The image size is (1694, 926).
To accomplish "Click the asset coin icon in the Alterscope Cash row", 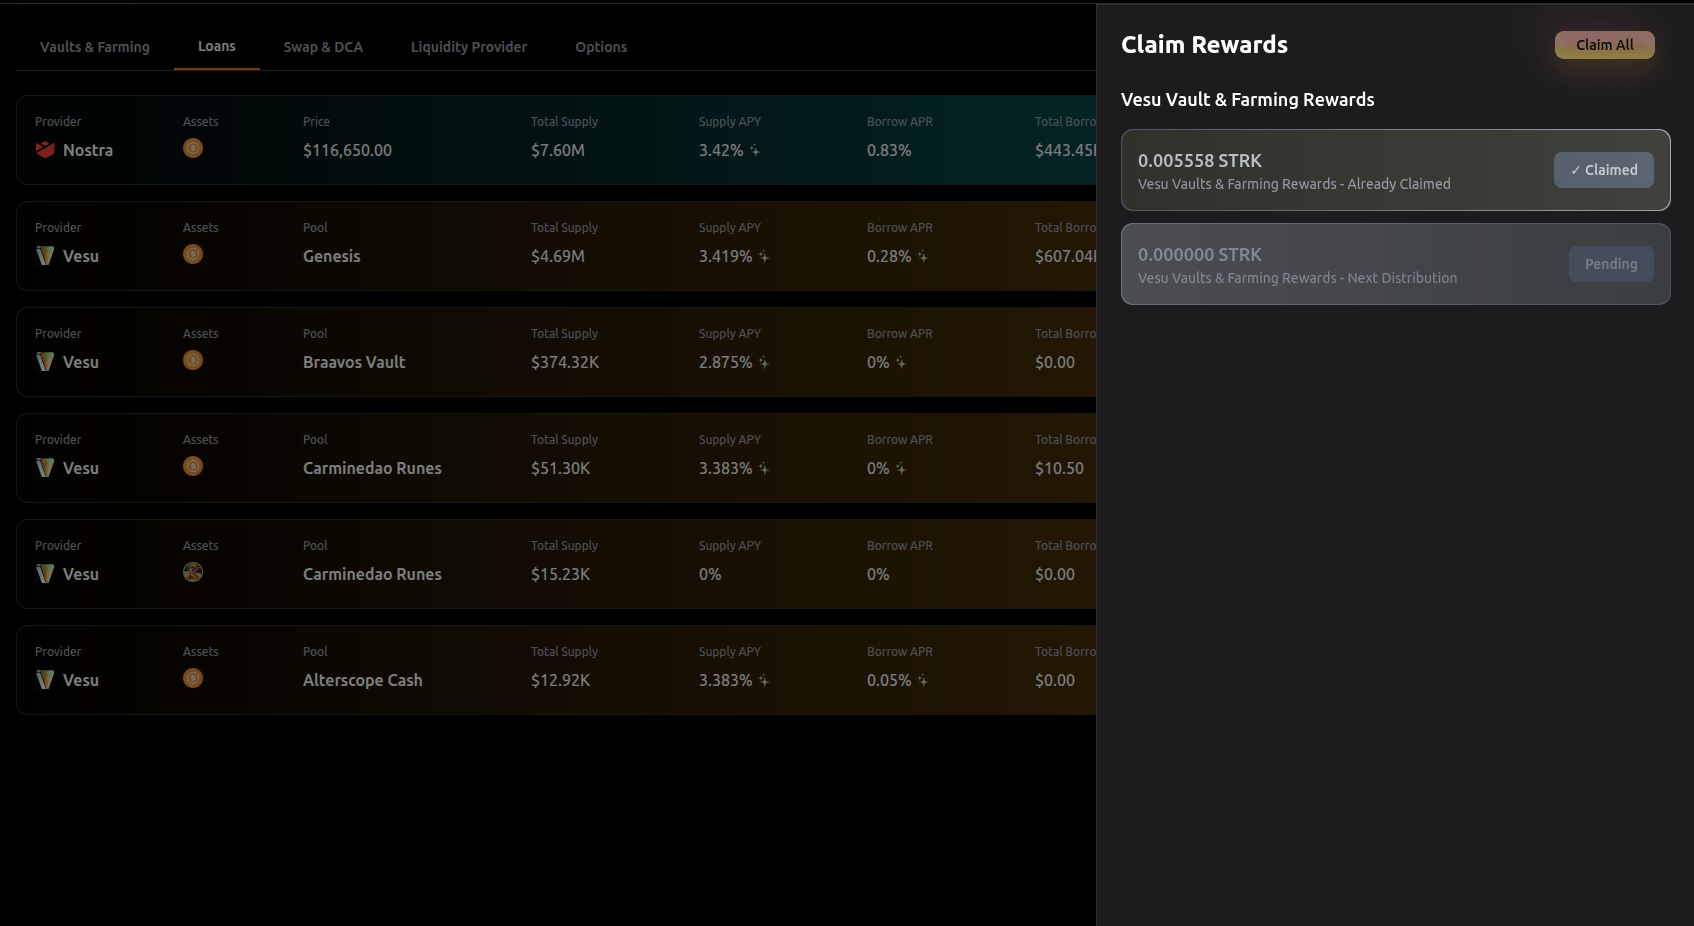I will (193, 678).
